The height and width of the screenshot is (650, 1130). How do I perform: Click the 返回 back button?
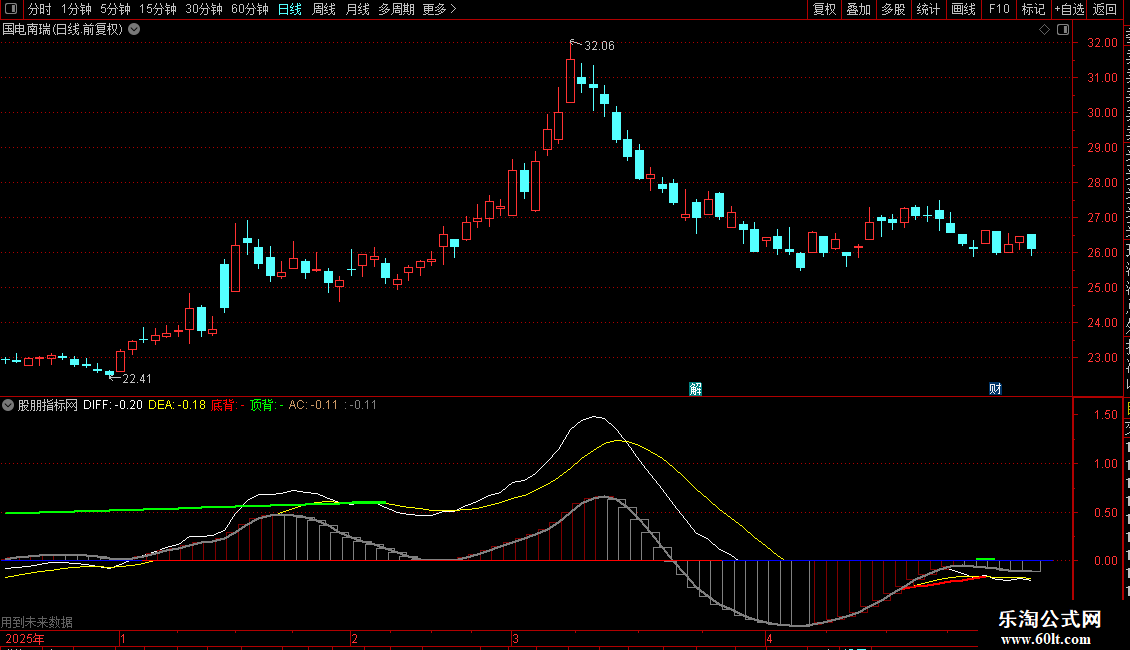[x=1104, y=9]
